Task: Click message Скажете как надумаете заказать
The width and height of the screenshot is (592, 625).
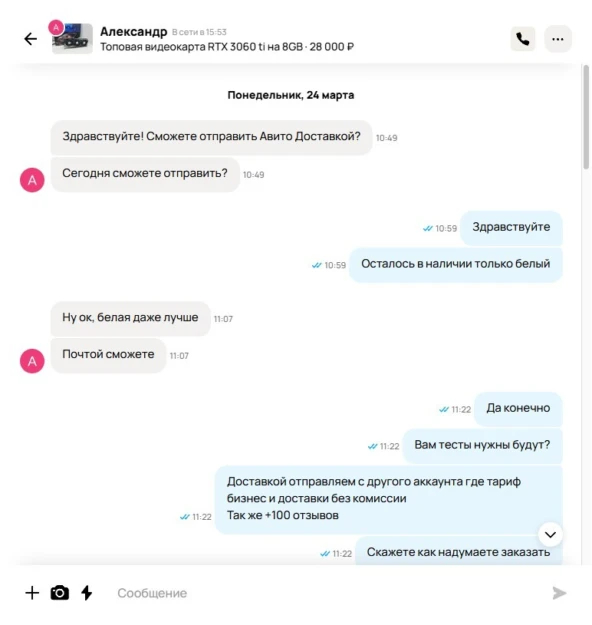Action: click(458, 552)
